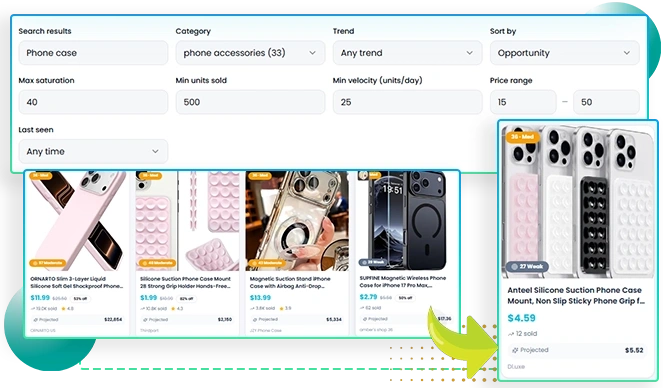Open the JZY Phone Case seller name
Screen dimensions: 663x388
point(266,331)
